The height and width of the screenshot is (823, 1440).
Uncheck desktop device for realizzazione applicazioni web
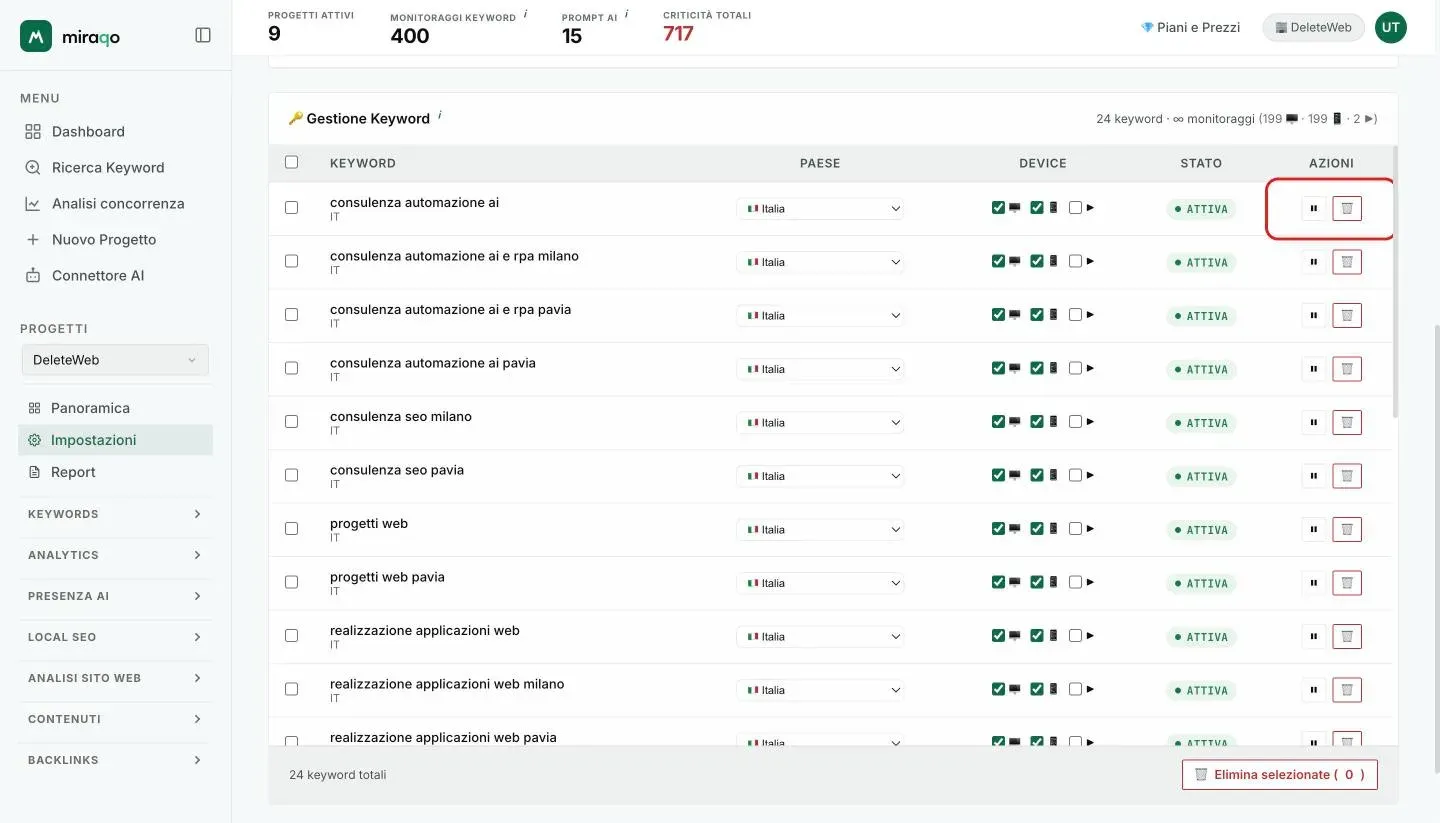tap(998, 636)
